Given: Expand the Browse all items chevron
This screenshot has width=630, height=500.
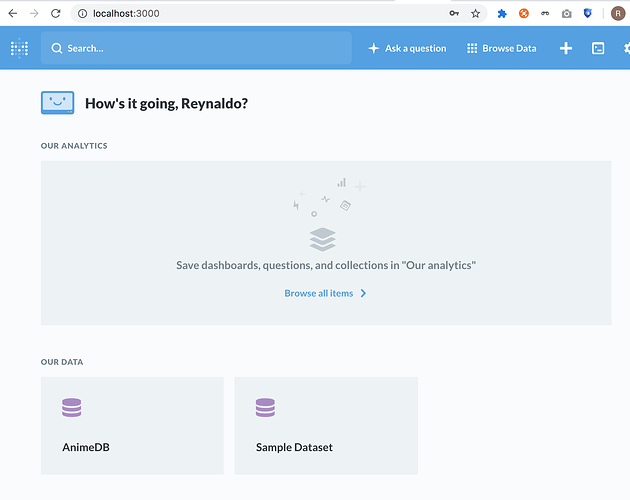Looking at the screenshot, I should (x=363, y=293).
